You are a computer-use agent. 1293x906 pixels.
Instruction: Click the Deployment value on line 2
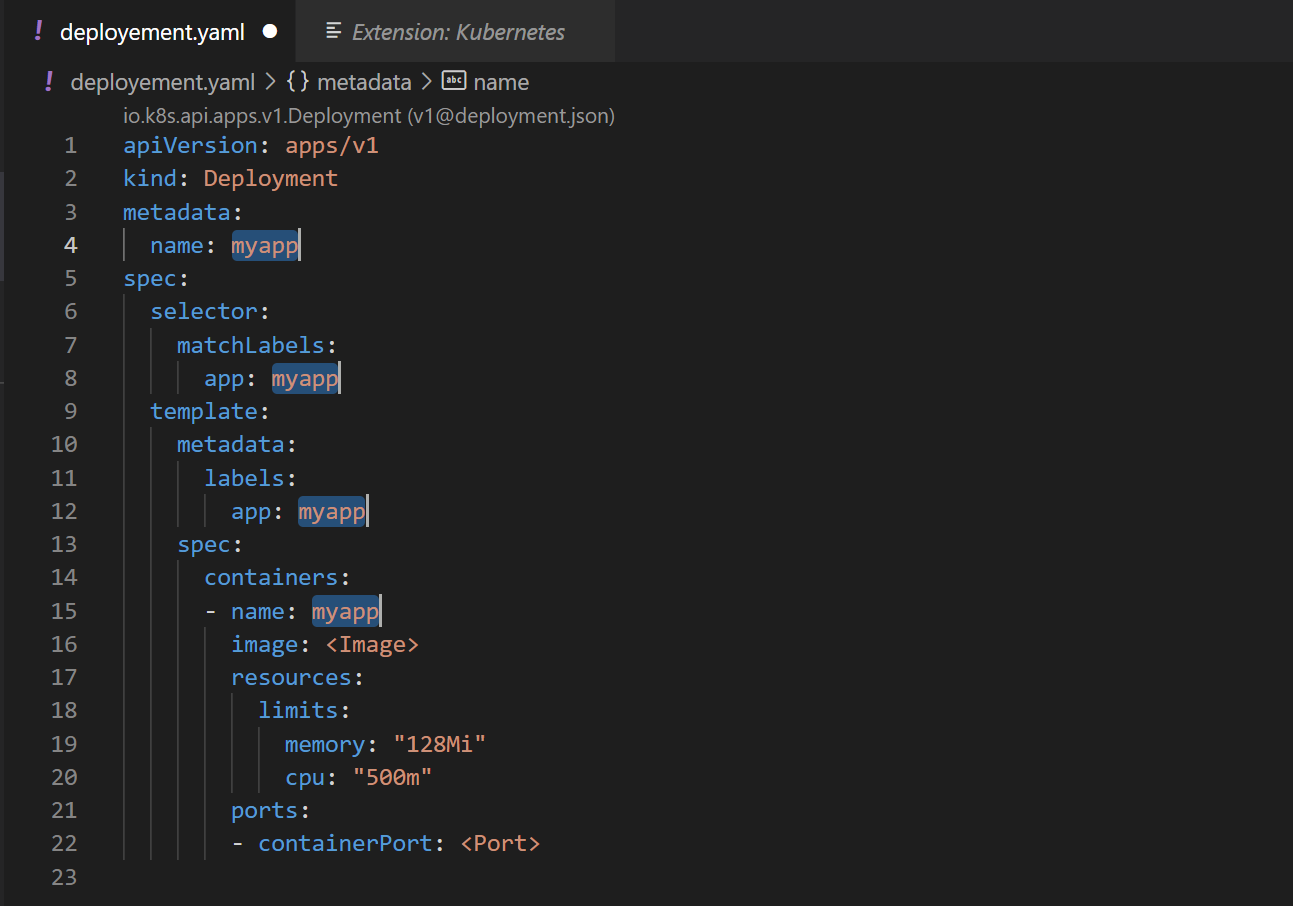(271, 178)
